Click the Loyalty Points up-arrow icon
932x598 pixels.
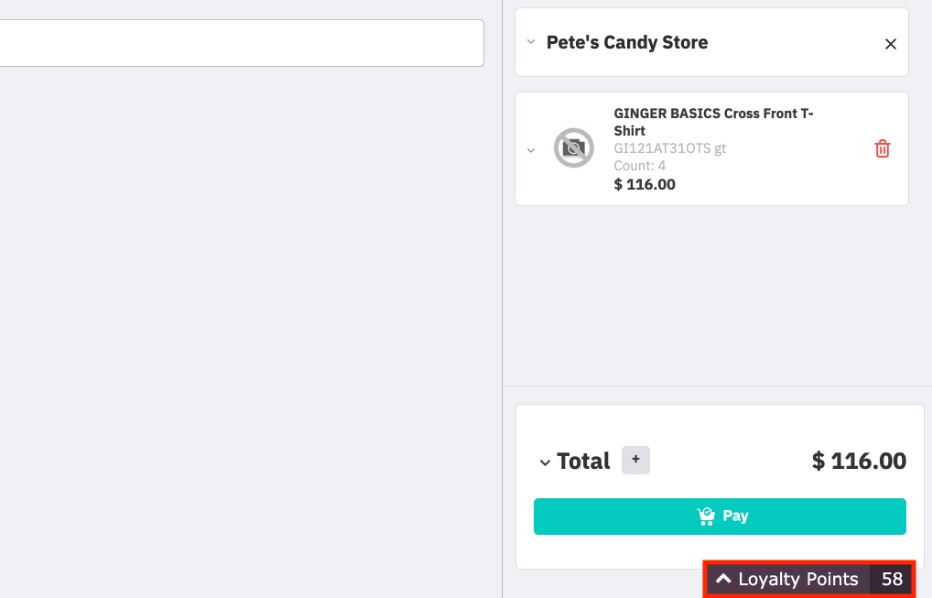723,578
